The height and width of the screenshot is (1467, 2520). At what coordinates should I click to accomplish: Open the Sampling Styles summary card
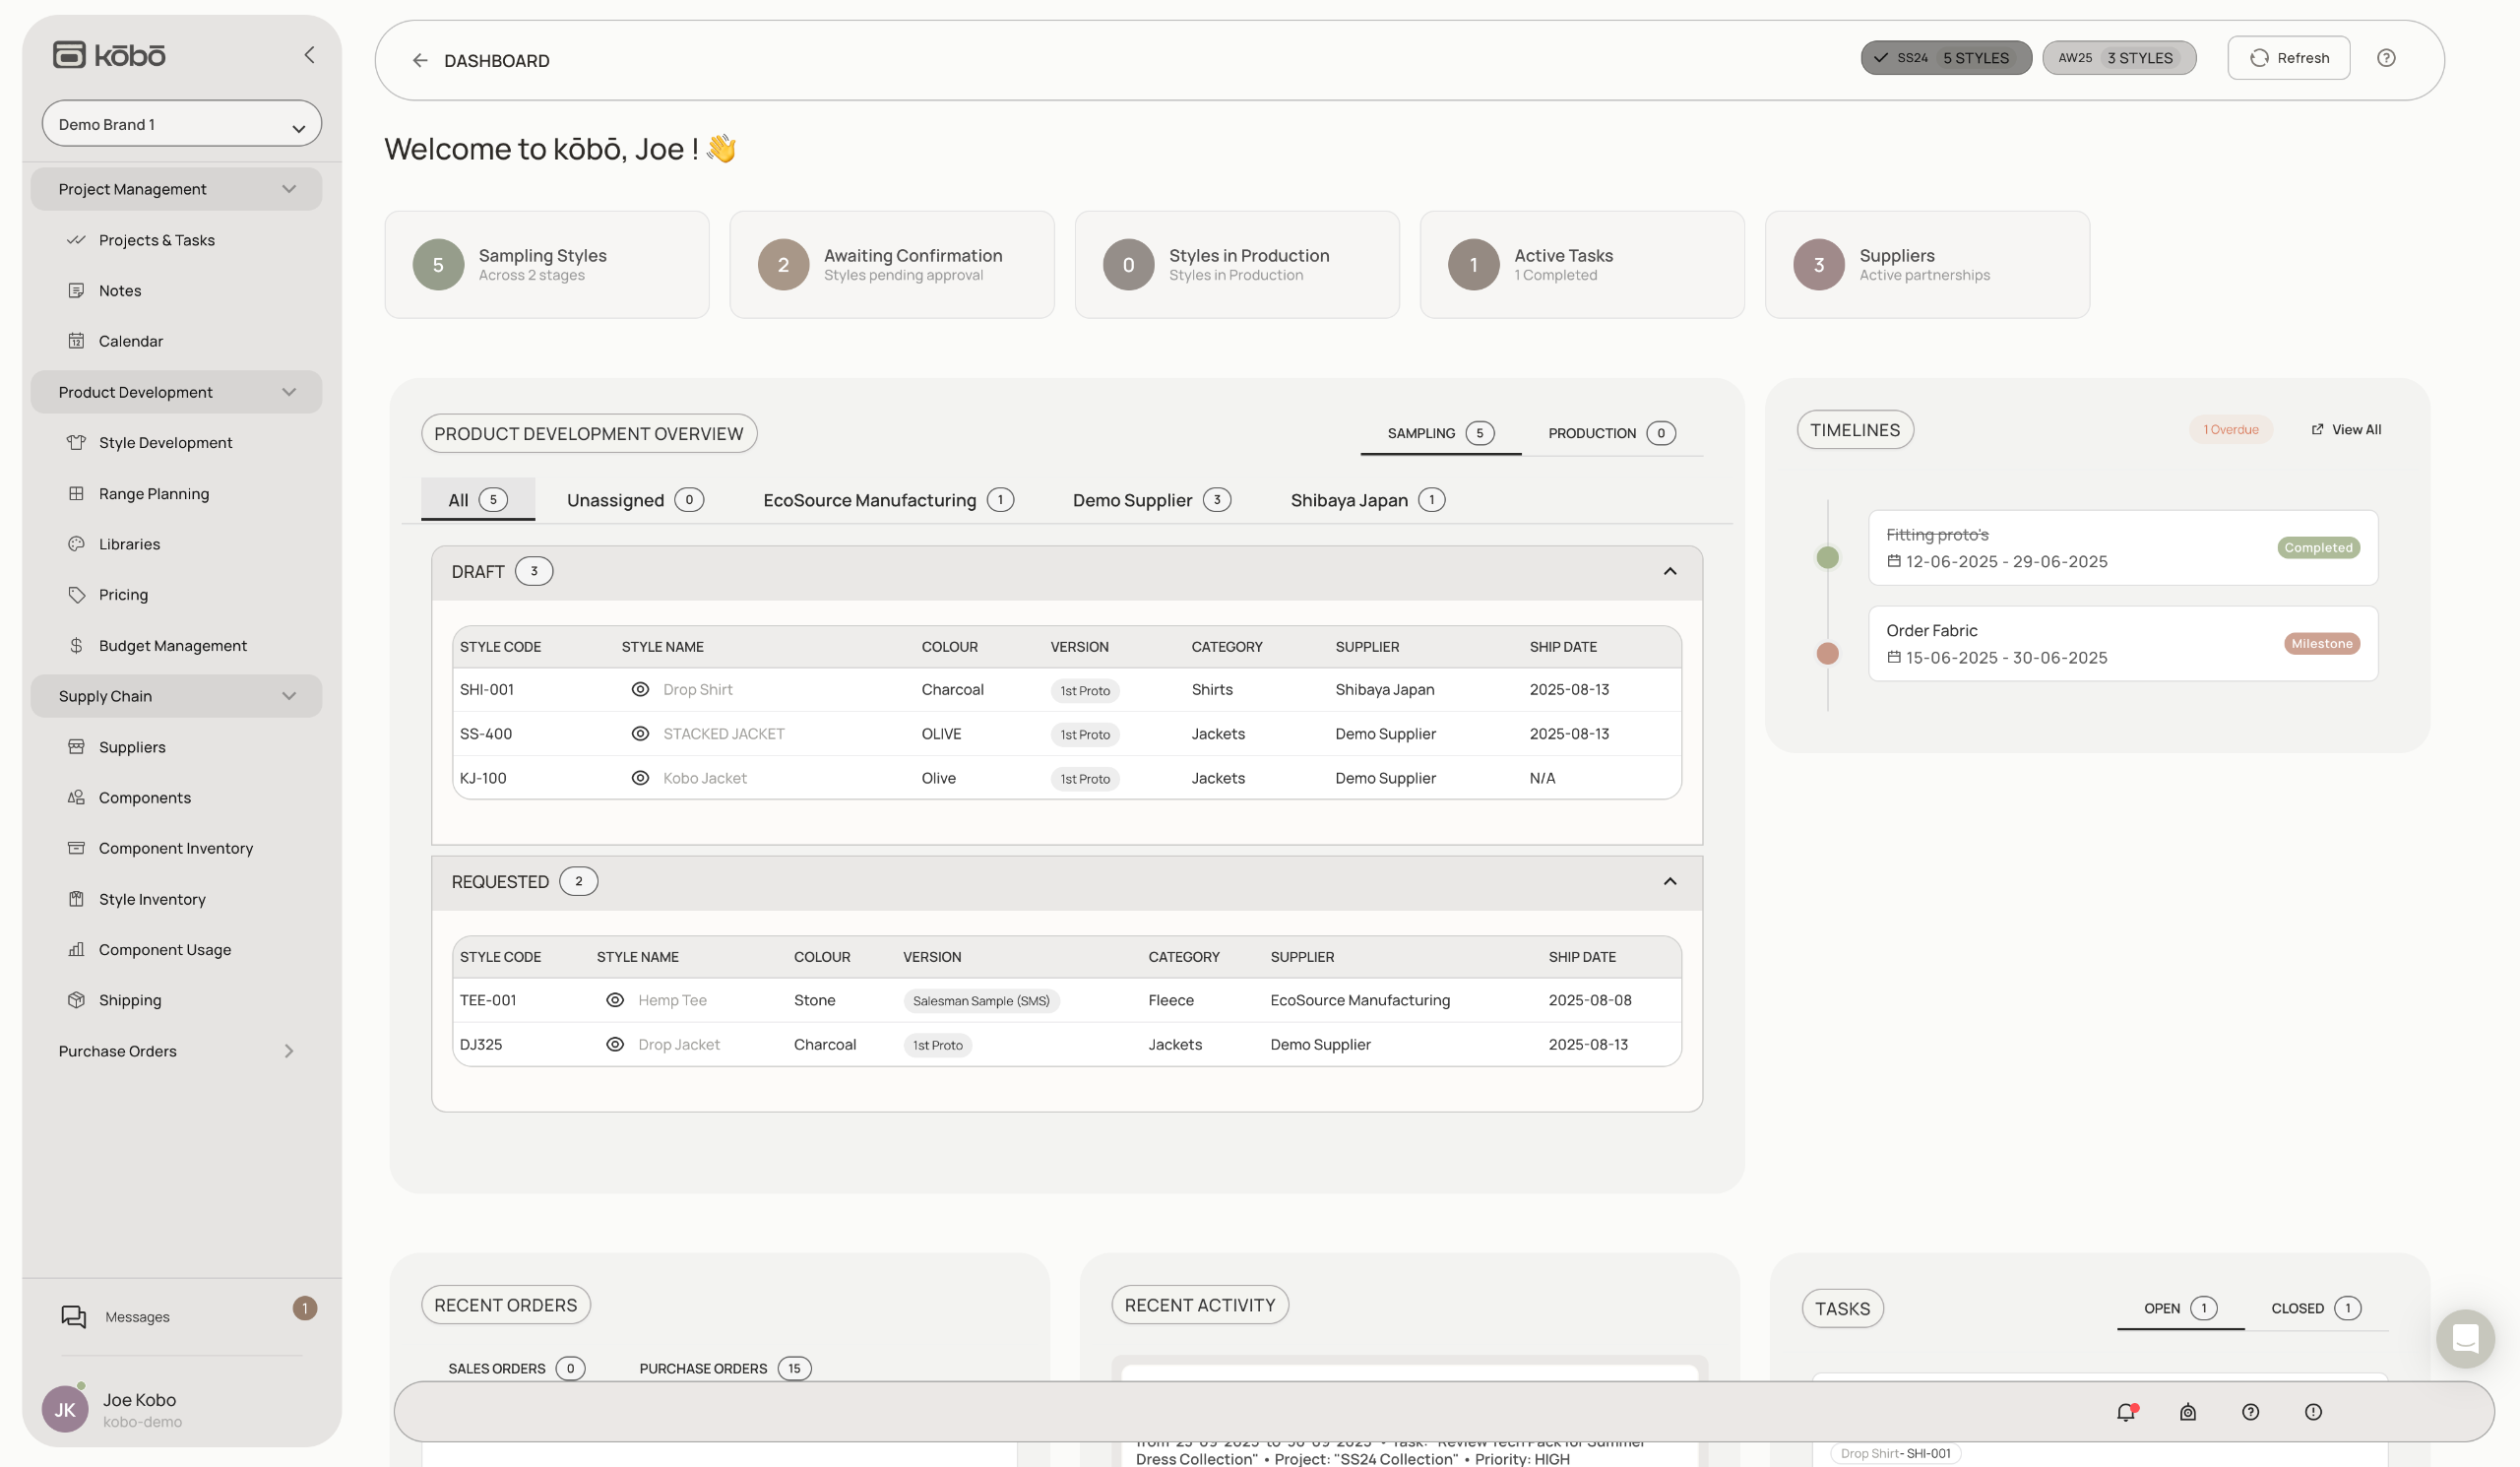[x=546, y=264]
